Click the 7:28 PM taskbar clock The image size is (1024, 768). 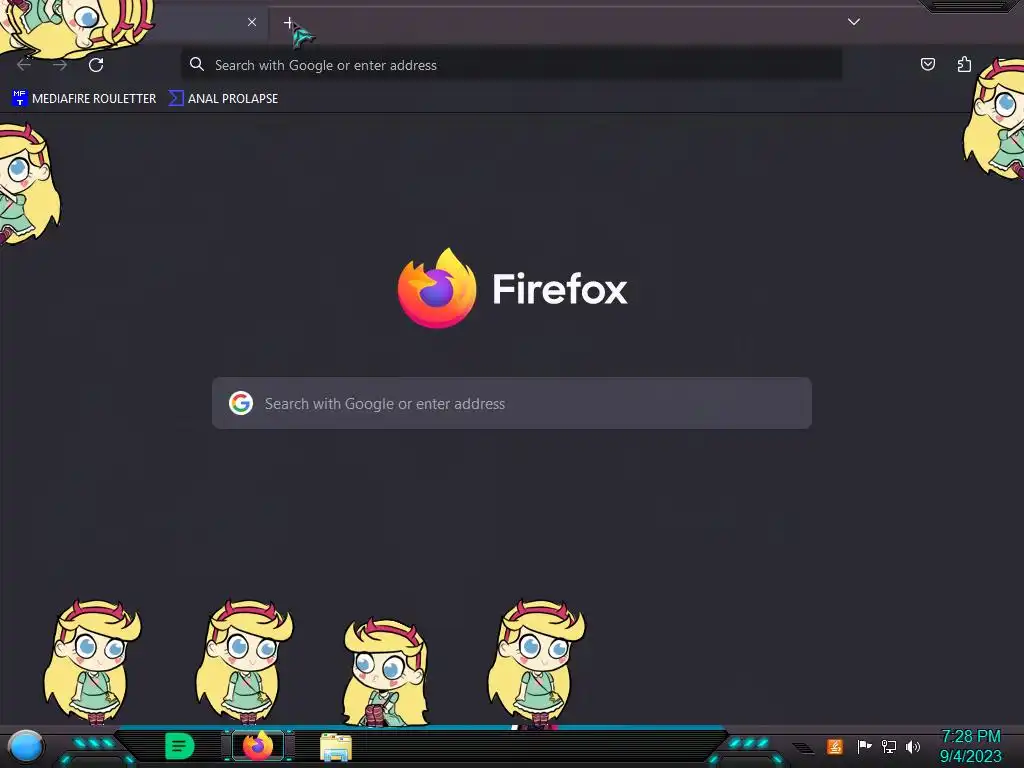970,746
